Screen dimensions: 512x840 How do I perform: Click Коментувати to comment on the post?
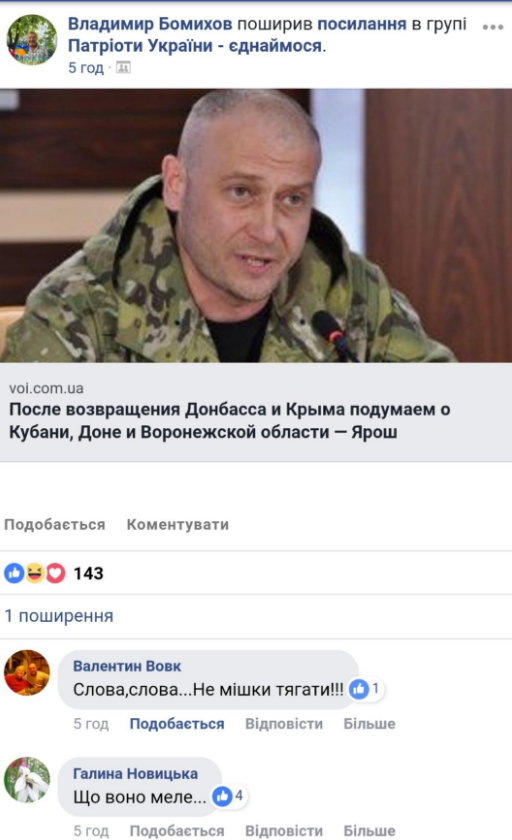178,524
